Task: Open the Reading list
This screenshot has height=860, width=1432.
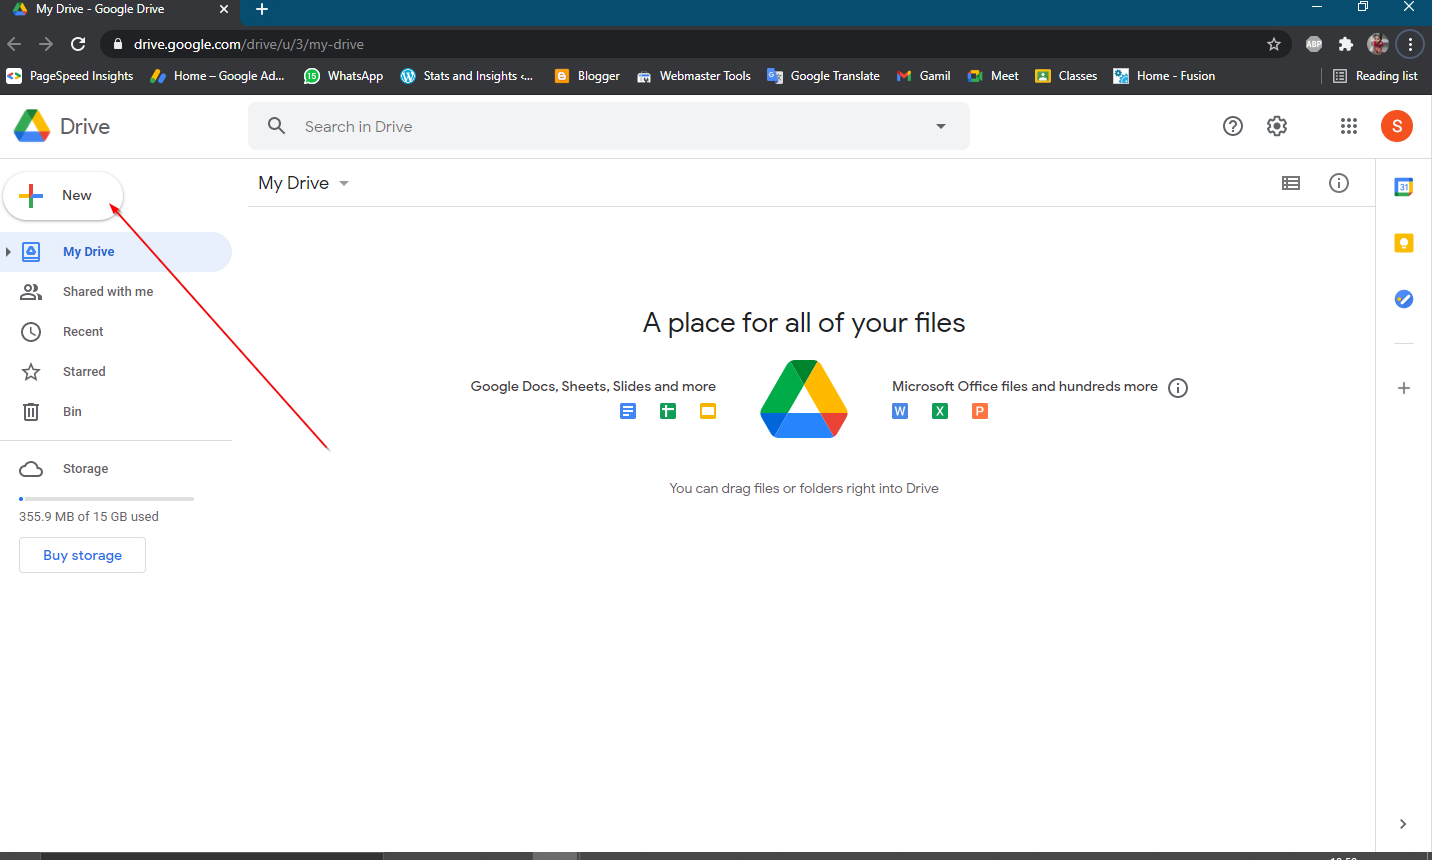Action: coord(1375,76)
